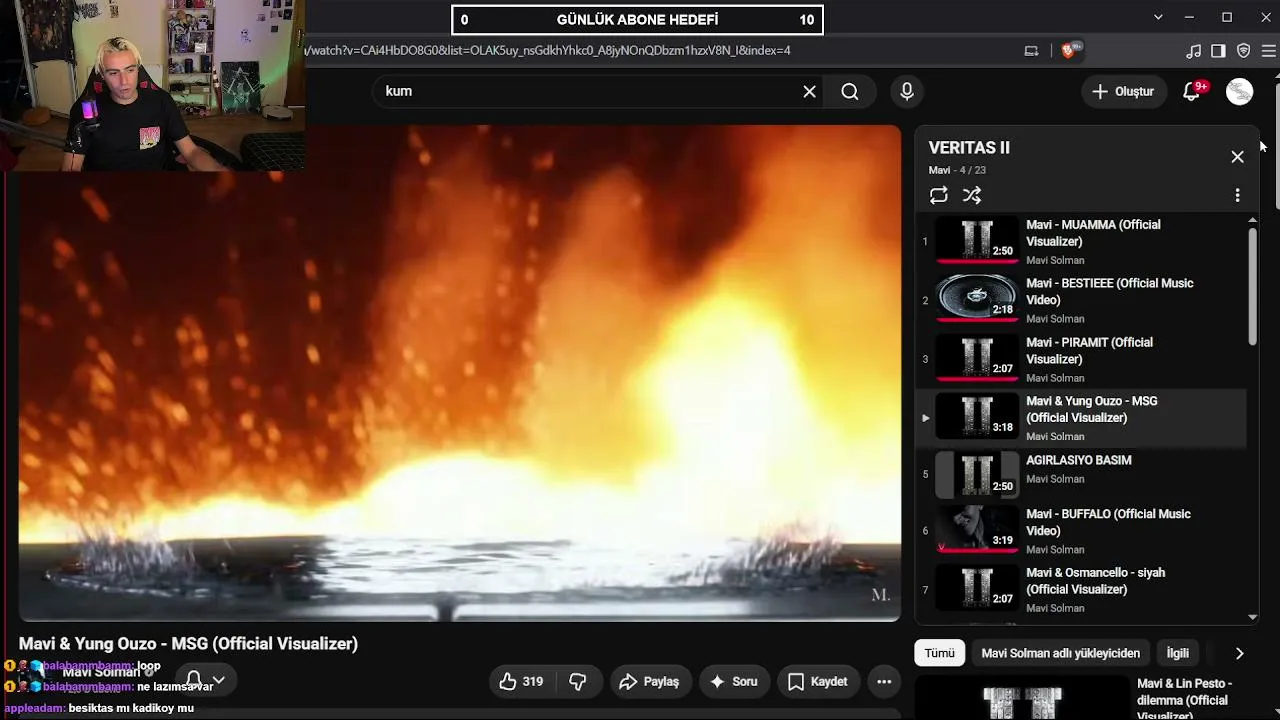Select 'Mavi & Yung Ouzo - MSG' playlist title
Image resolution: width=1280 pixels, height=720 pixels.
point(1092,410)
